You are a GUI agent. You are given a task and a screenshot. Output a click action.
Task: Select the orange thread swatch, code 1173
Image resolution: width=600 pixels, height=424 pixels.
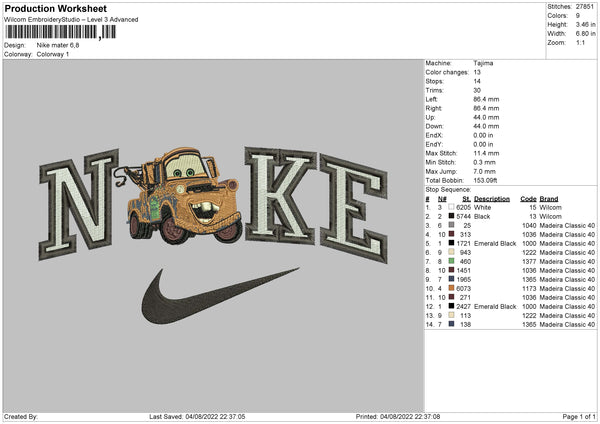point(452,288)
